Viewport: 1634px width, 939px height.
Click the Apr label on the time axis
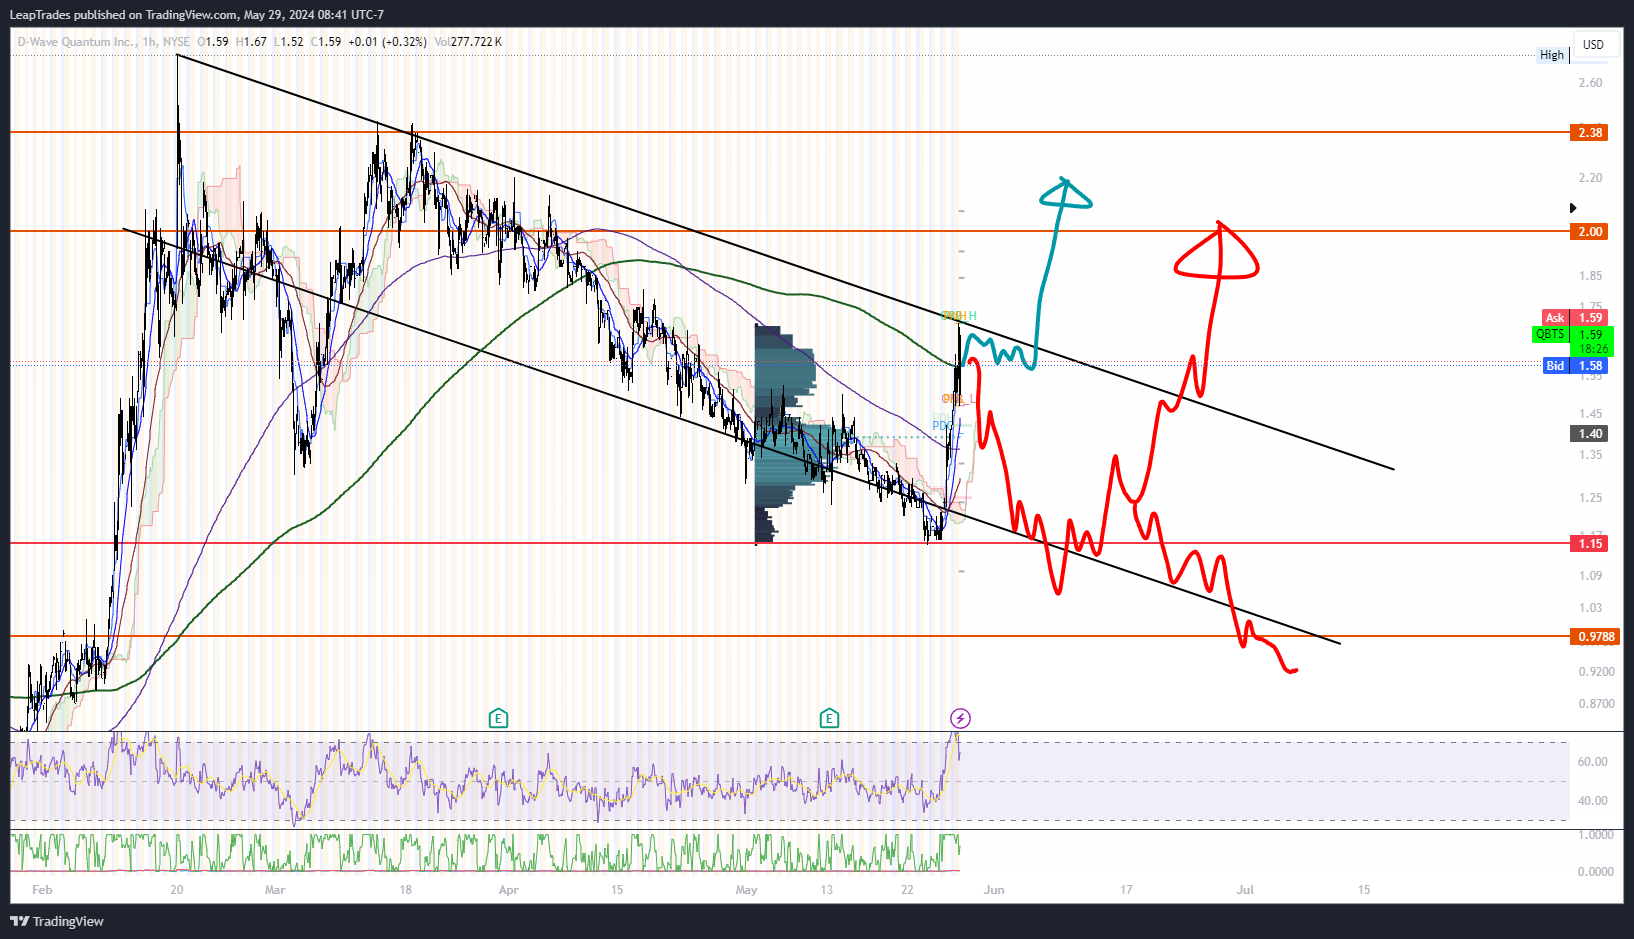(508, 890)
